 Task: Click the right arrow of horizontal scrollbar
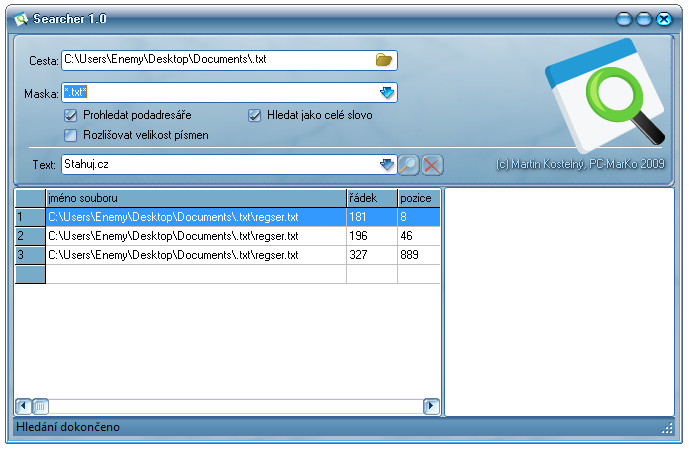tap(431, 406)
